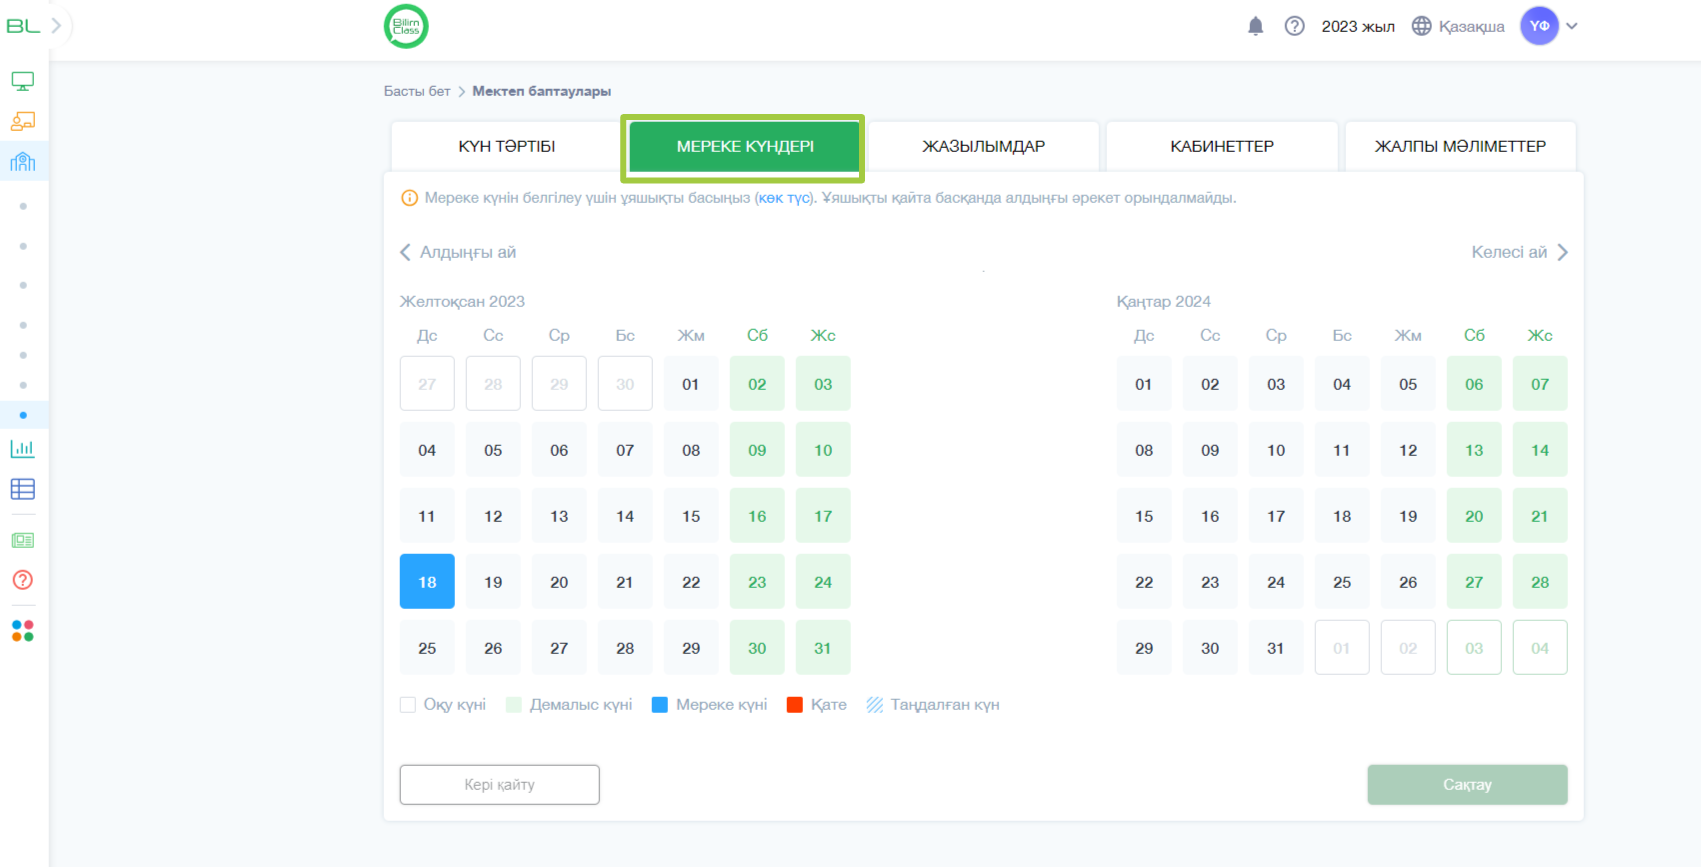1701x867 pixels.
Task: Open help question icon in header
Action: point(1295,26)
